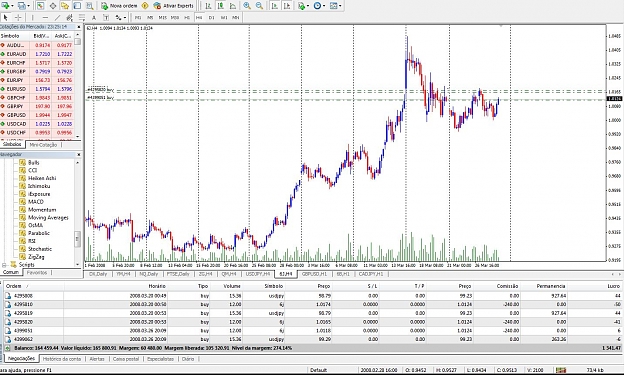The width and height of the screenshot is (625, 375).
Task: Click connection status bars icon
Action: [x=561, y=370]
